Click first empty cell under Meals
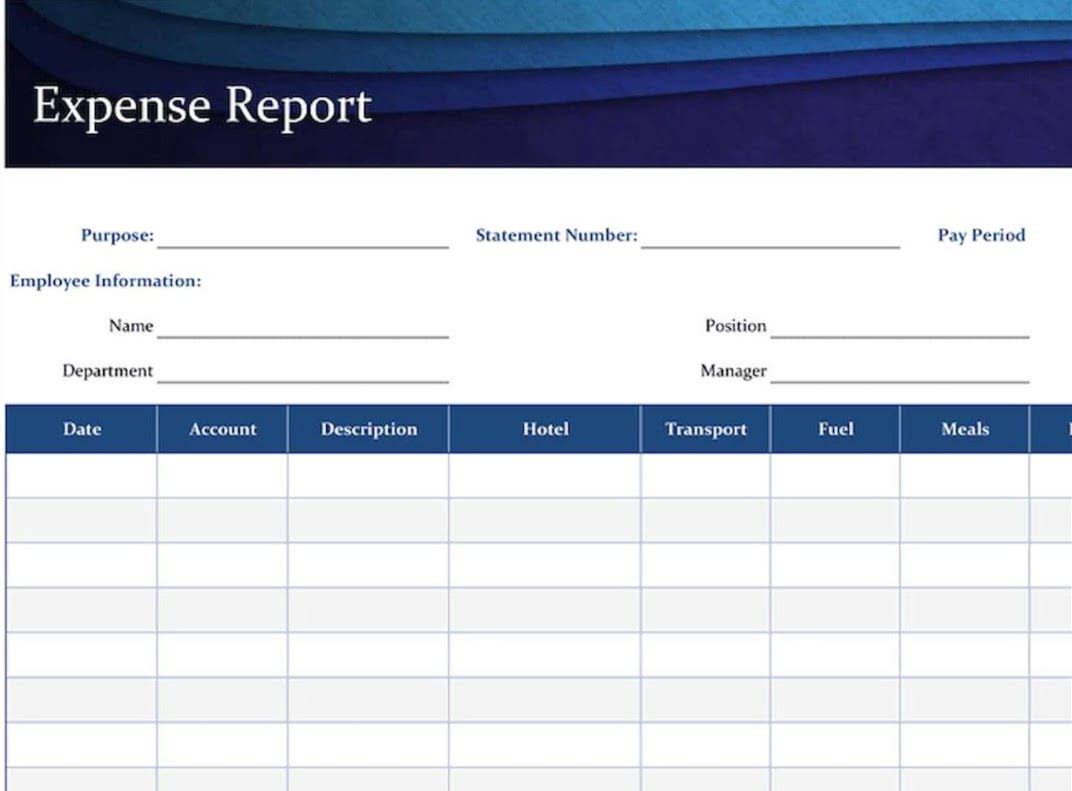The height and width of the screenshot is (791, 1072). point(964,475)
